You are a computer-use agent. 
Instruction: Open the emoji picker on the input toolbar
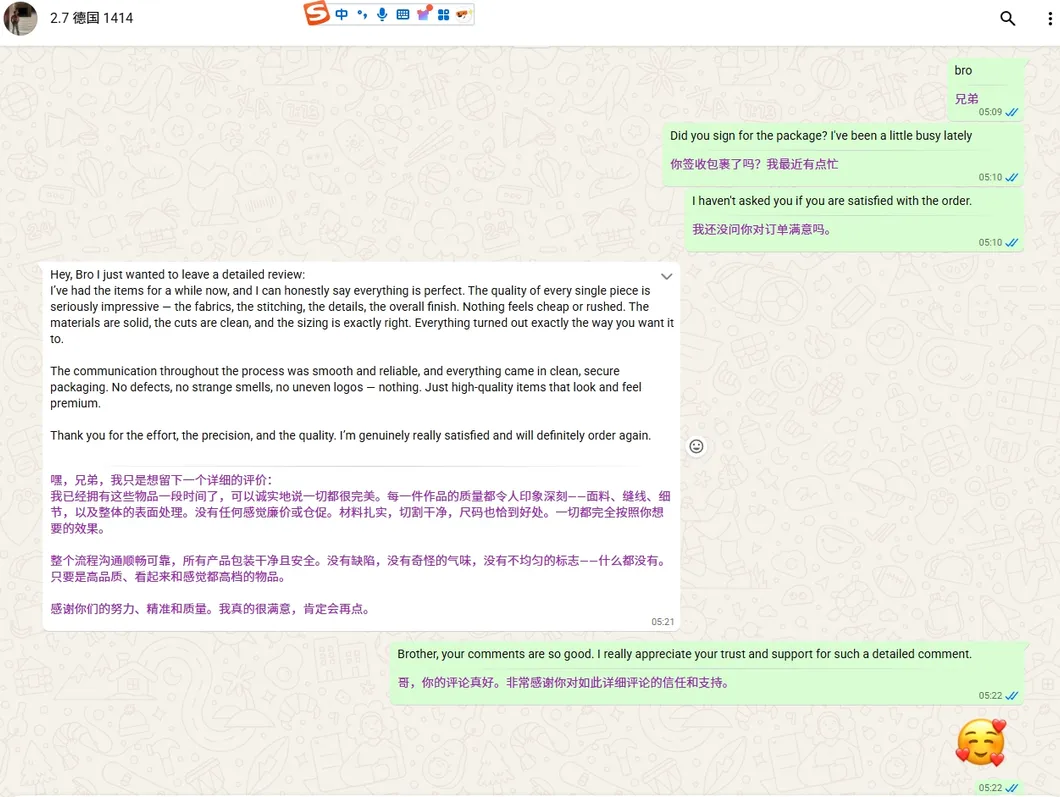(463, 14)
